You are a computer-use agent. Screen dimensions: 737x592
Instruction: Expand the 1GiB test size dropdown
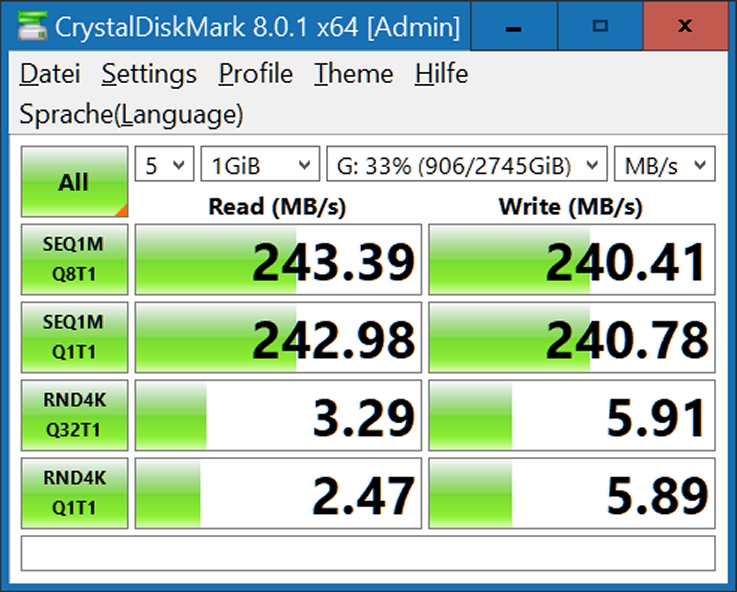click(260, 164)
